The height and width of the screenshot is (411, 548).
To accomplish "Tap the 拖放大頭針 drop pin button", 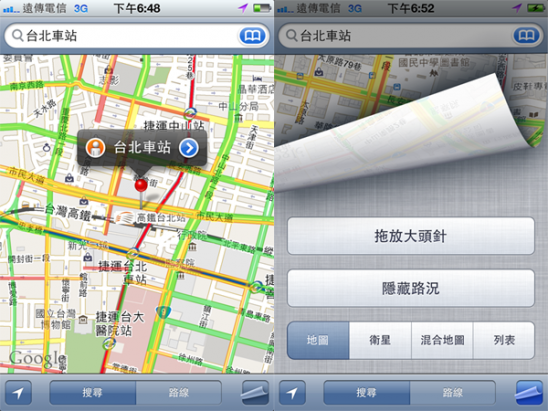I will (411, 236).
